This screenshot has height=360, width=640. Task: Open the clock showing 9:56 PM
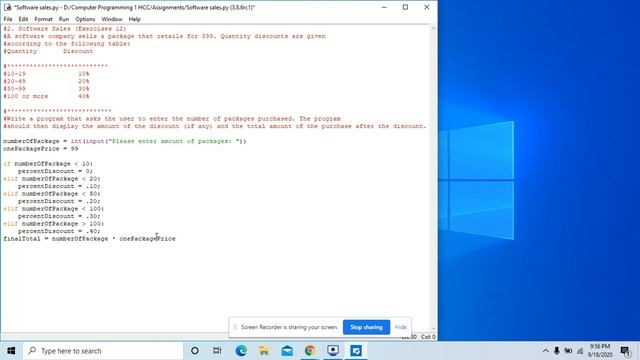599,351
